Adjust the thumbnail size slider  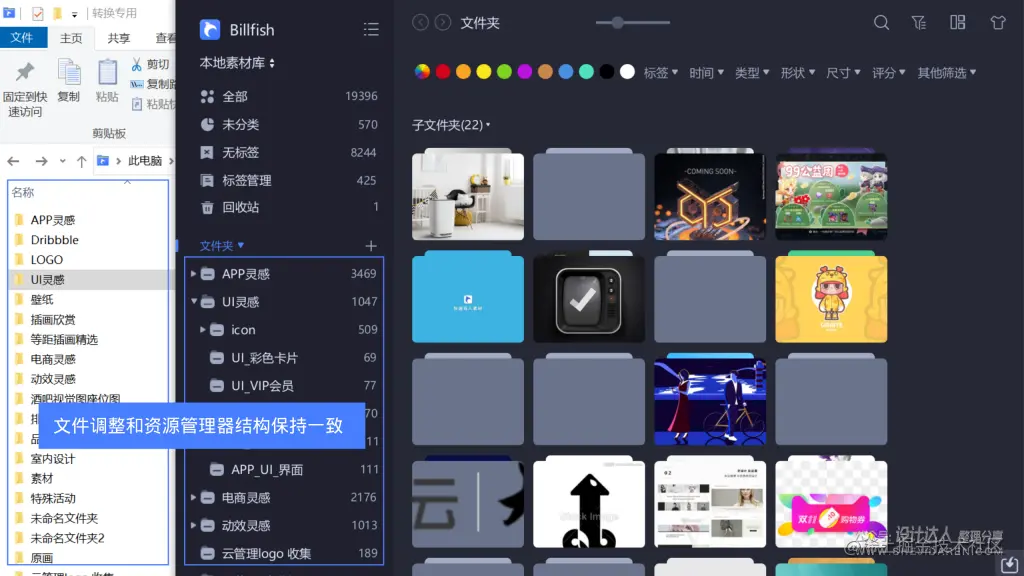[x=618, y=23]
